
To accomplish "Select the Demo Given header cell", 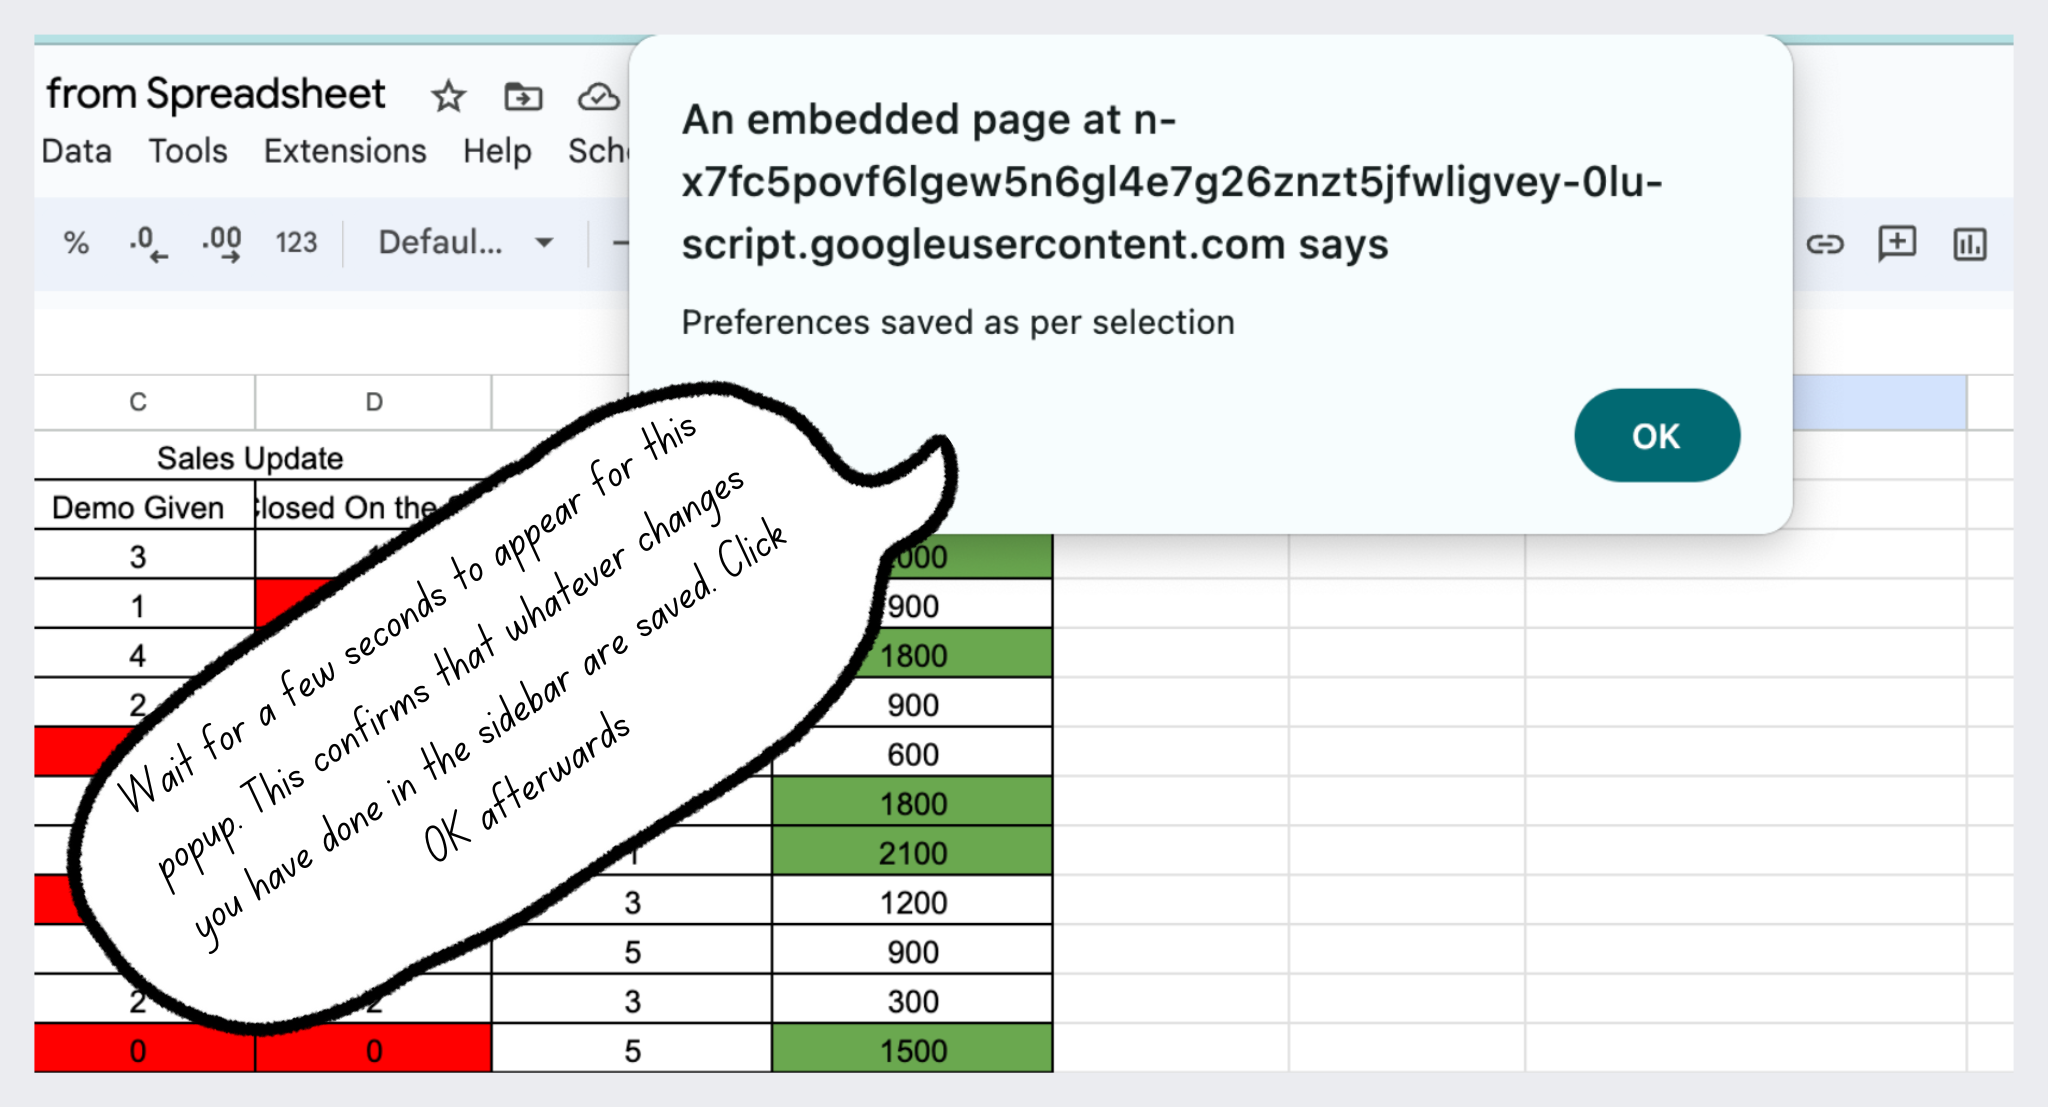I will pyautogui.click(x=138, y=507).
